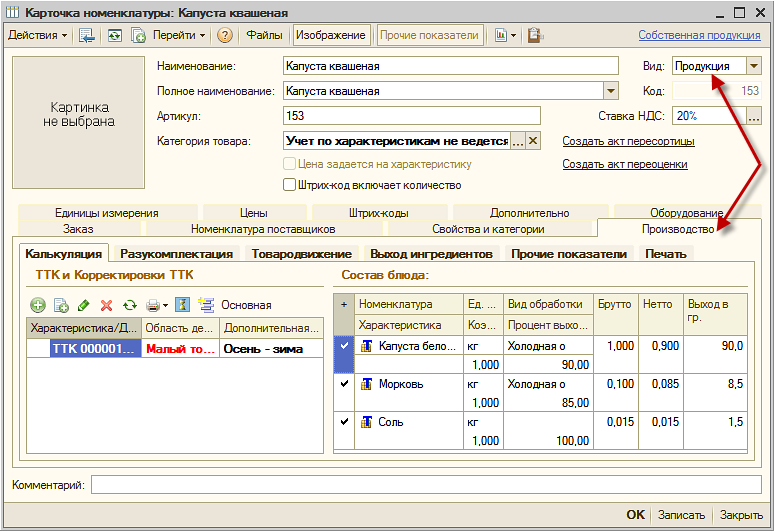
Task: Open the Действия dropdown menu
Action: (38, 36)
